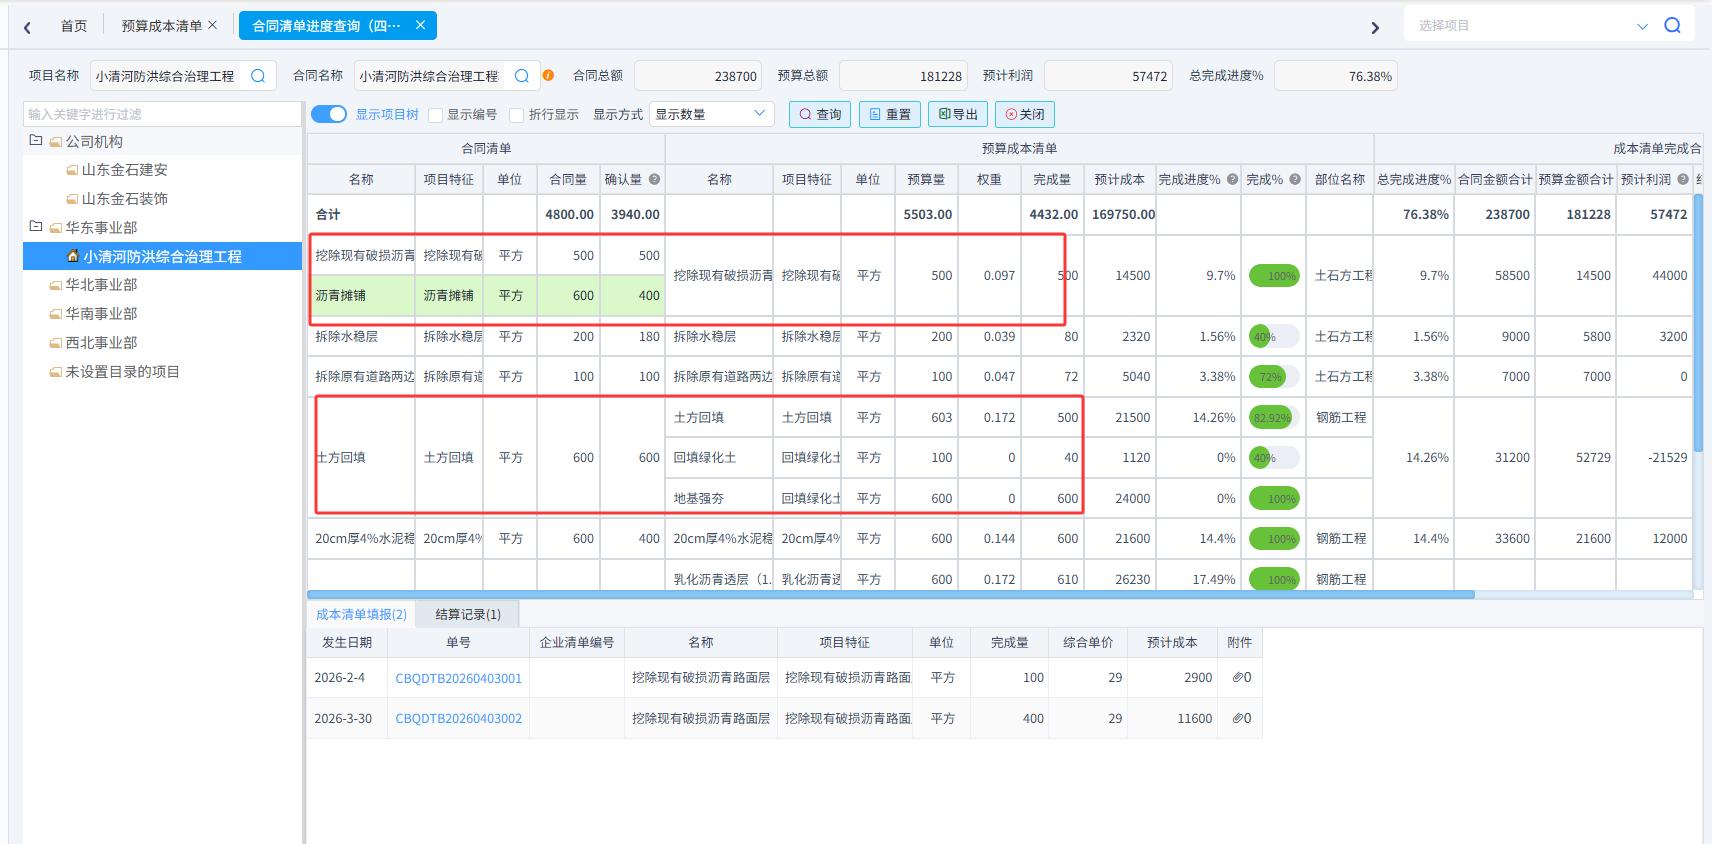Open the 结算记录(1) tab
This screenshot has height=844, width=1712.
click(x=468, y=614)
